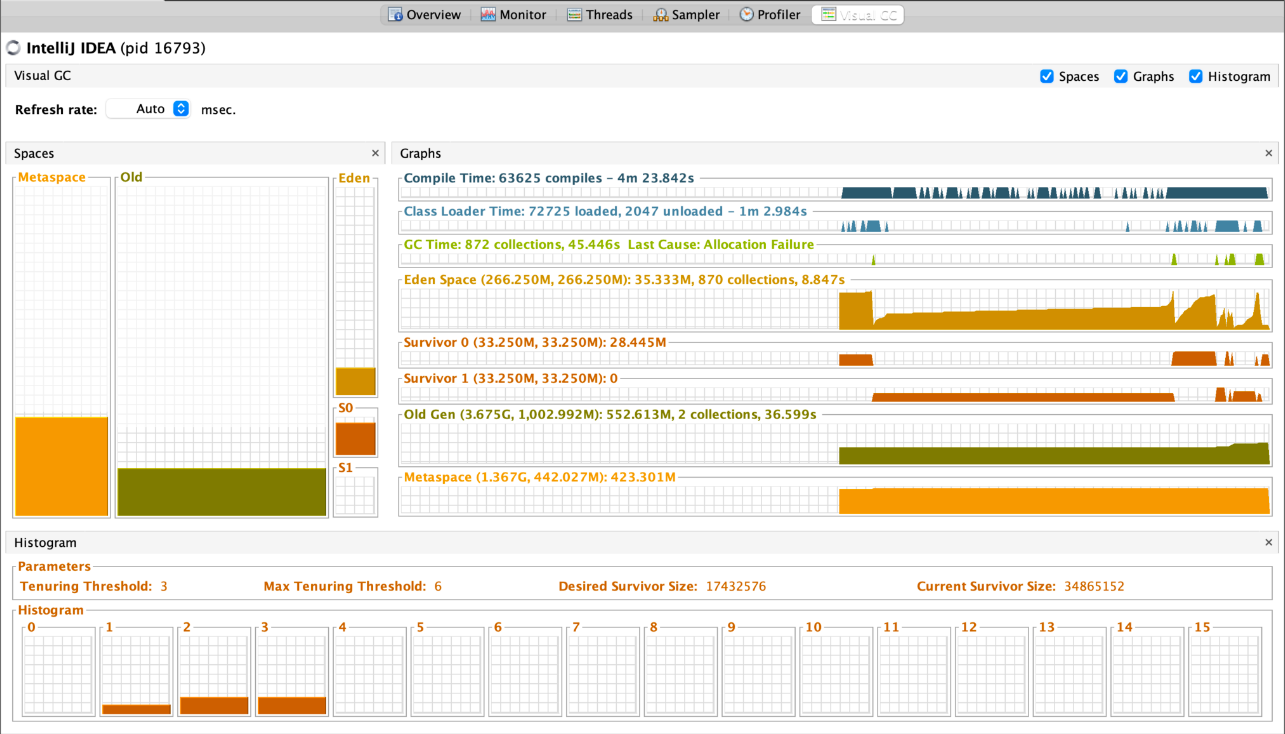Click the Threads tab icon
The height and width of the screenshot is (734, 1285).
point(574,15)
